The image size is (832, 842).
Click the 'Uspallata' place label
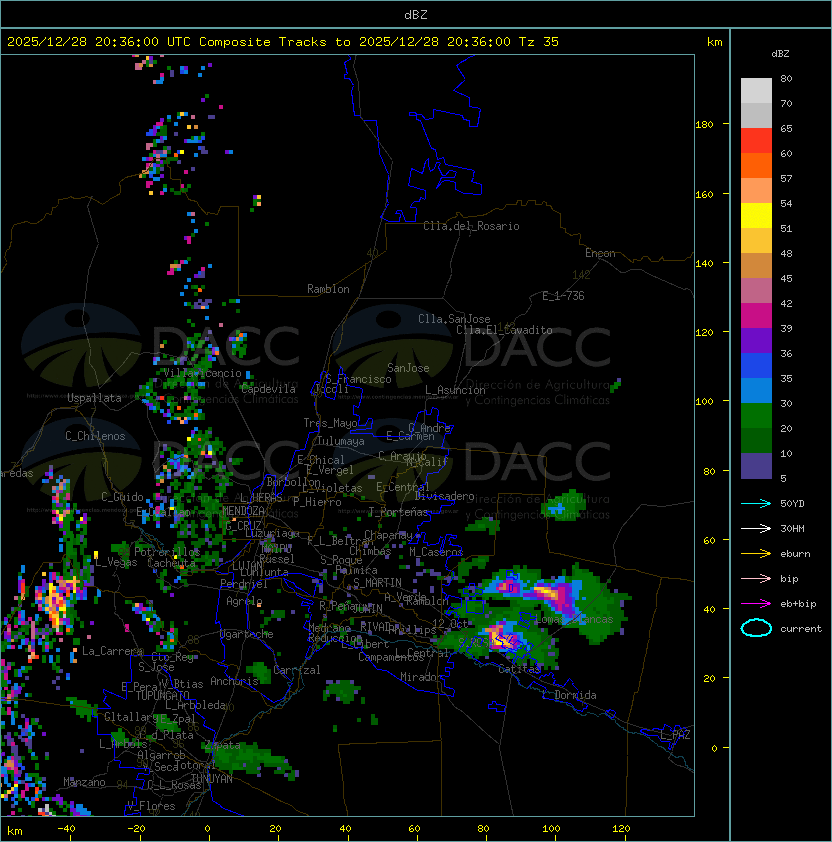94,398
